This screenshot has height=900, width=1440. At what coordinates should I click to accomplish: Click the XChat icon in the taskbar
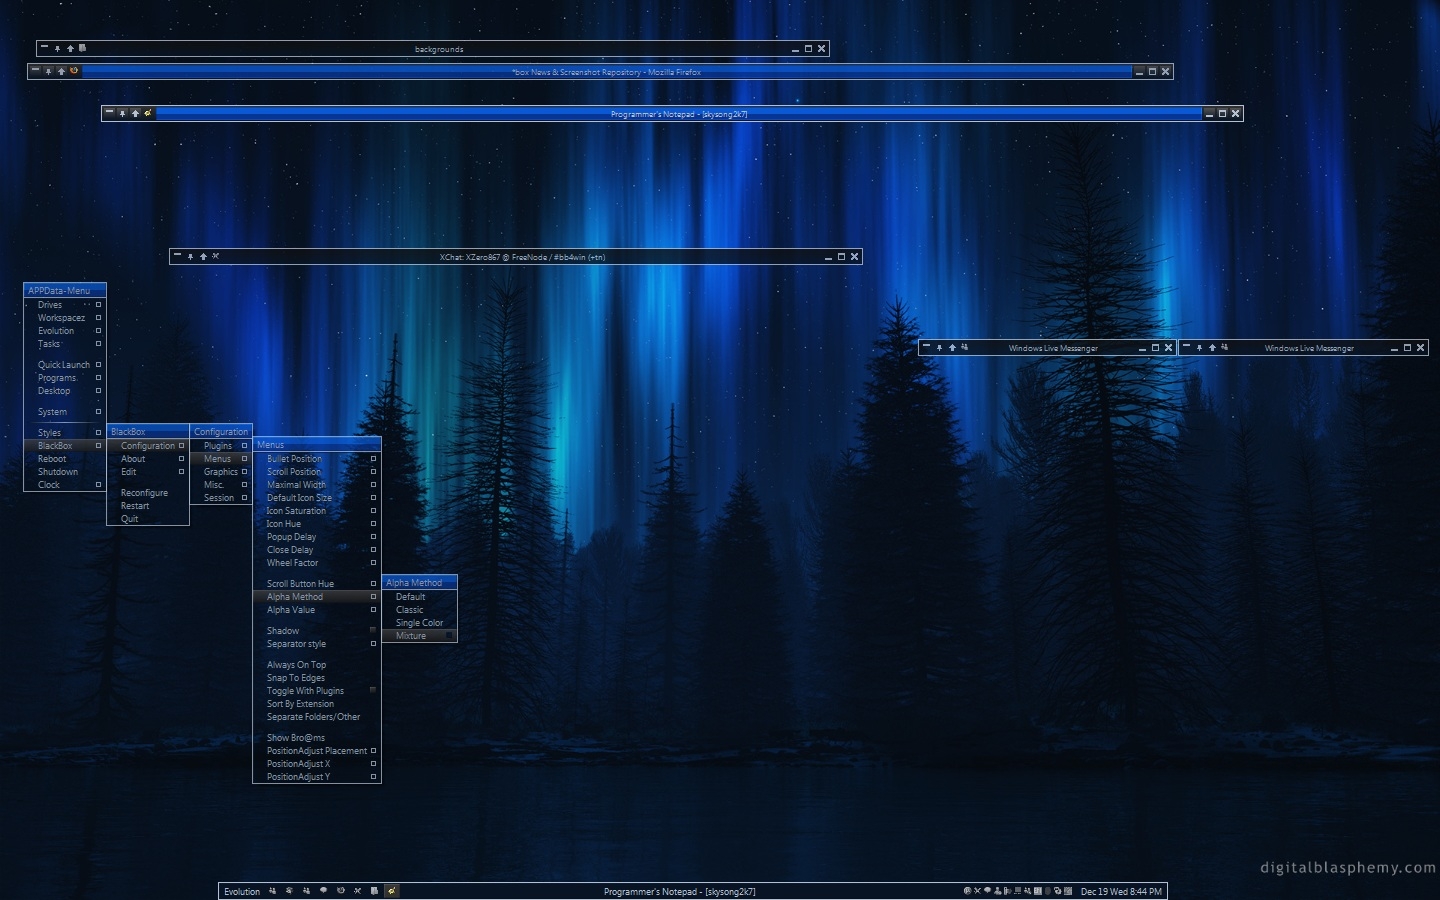point(357,891)
